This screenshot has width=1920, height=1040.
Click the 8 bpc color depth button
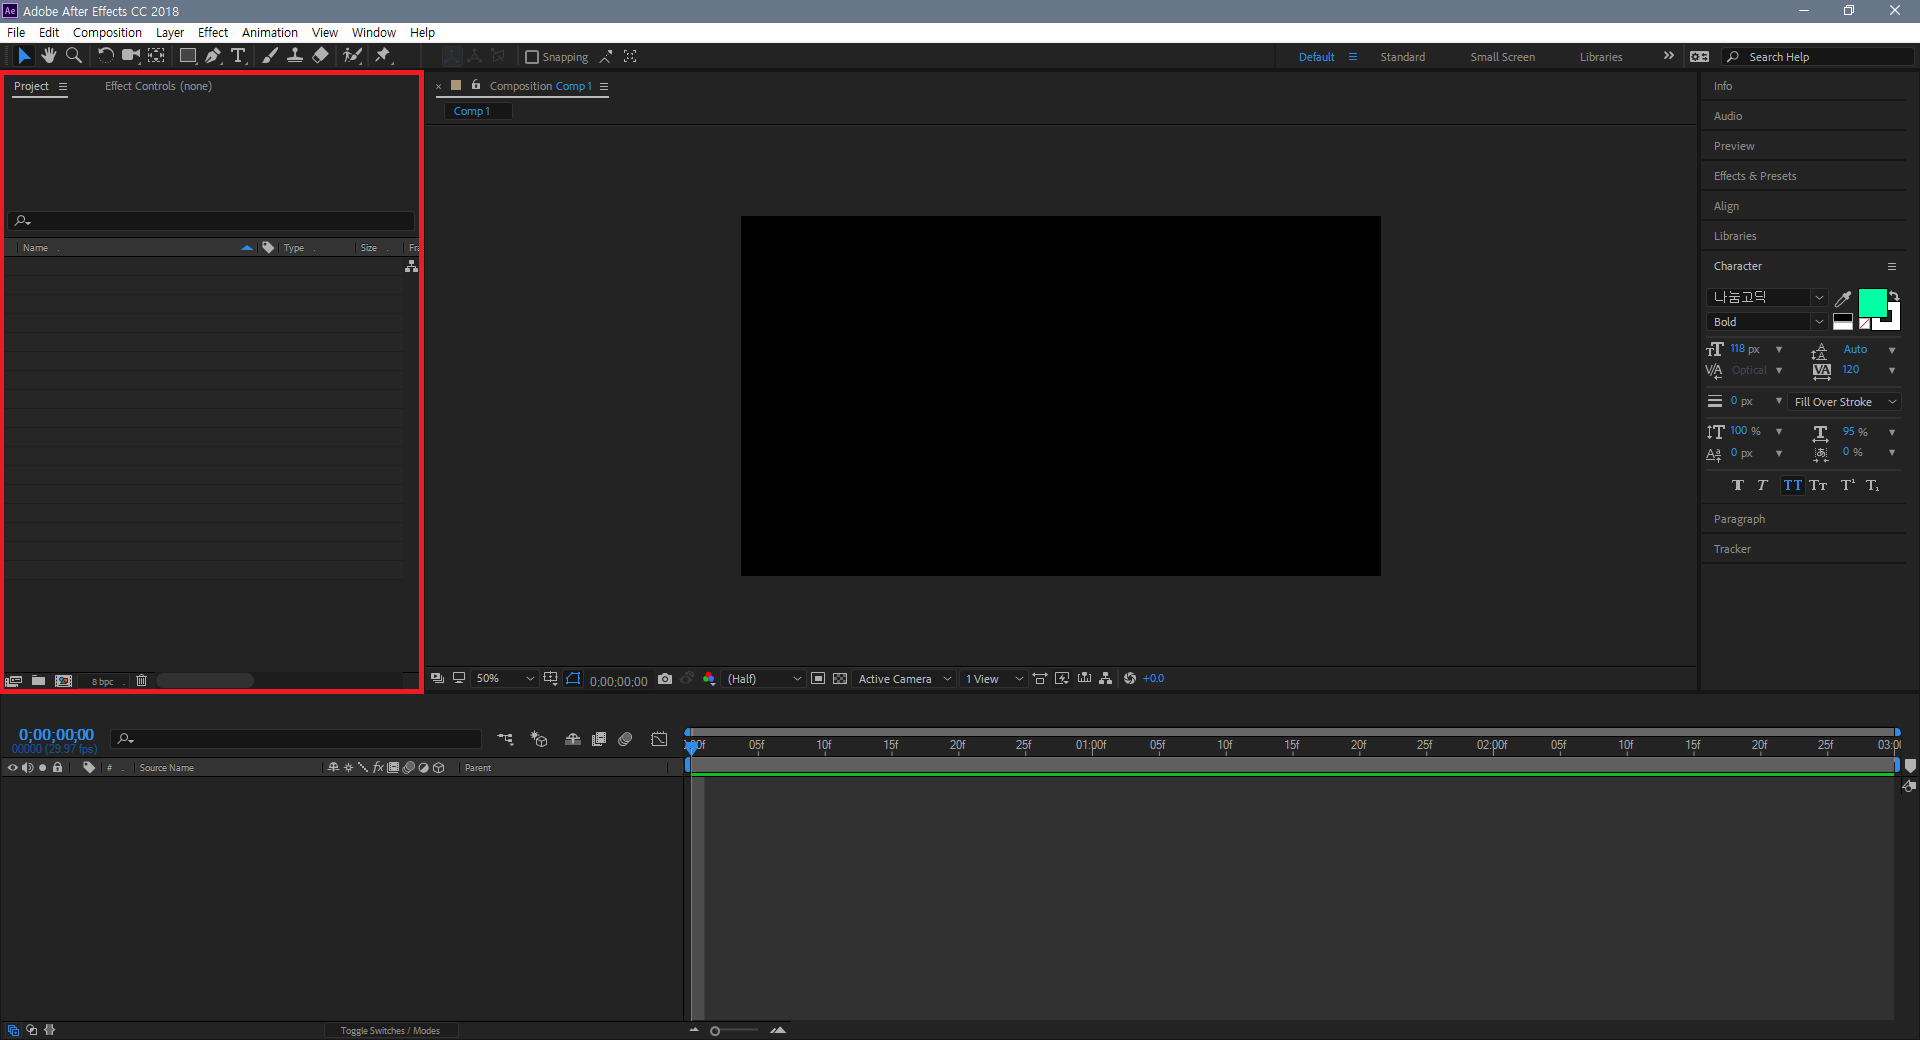(x=102, y=681)
